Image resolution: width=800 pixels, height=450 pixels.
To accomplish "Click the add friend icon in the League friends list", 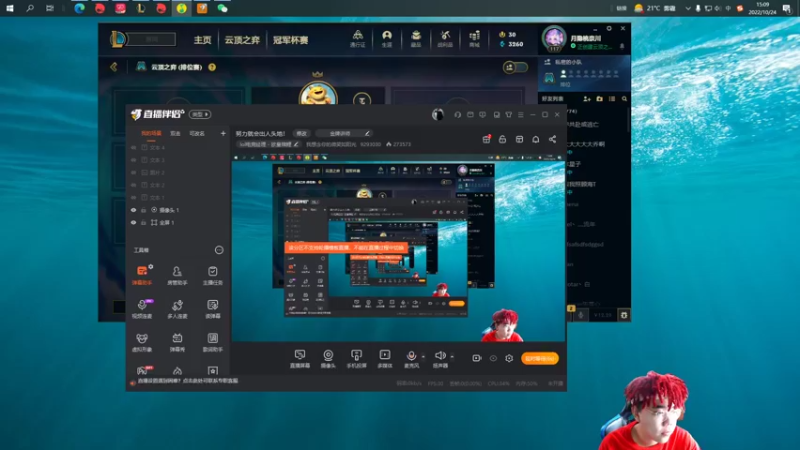I will (587, 98).
